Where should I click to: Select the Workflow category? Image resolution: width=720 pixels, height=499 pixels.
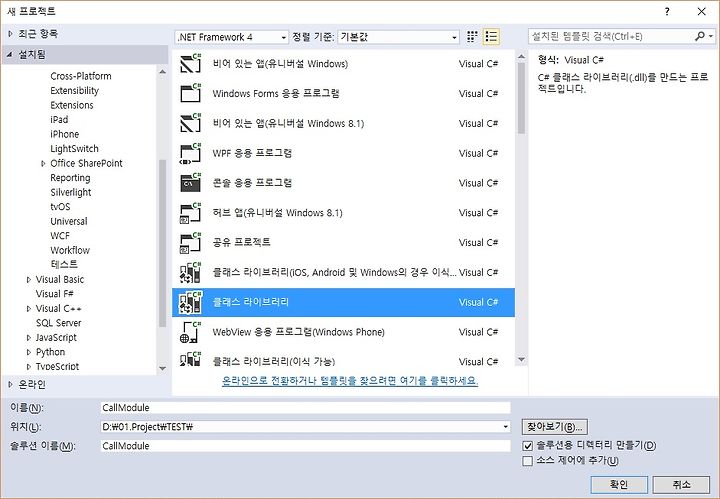click(x=70, y=250)
